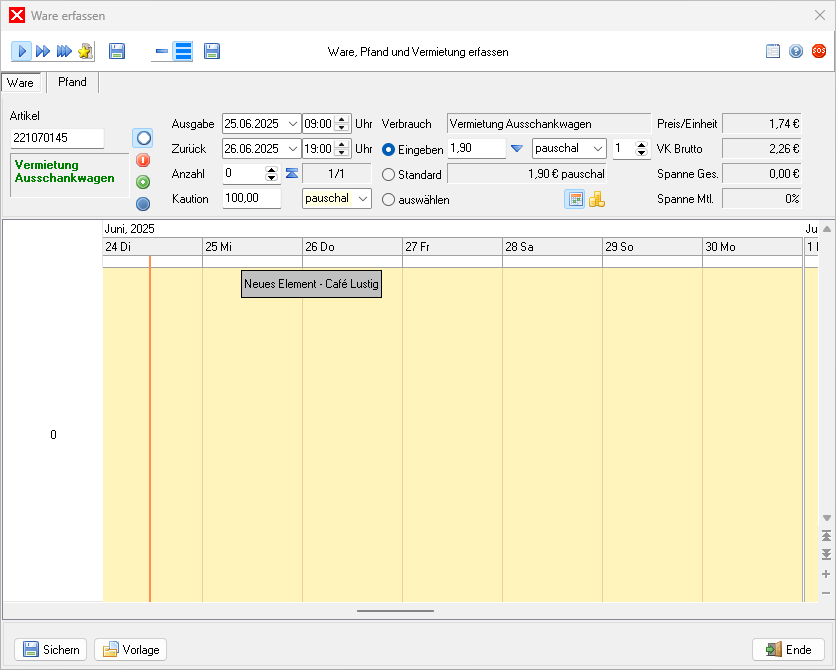
Task: Click the Neues Element - Café Lustig entry
Action: (312, 284)
